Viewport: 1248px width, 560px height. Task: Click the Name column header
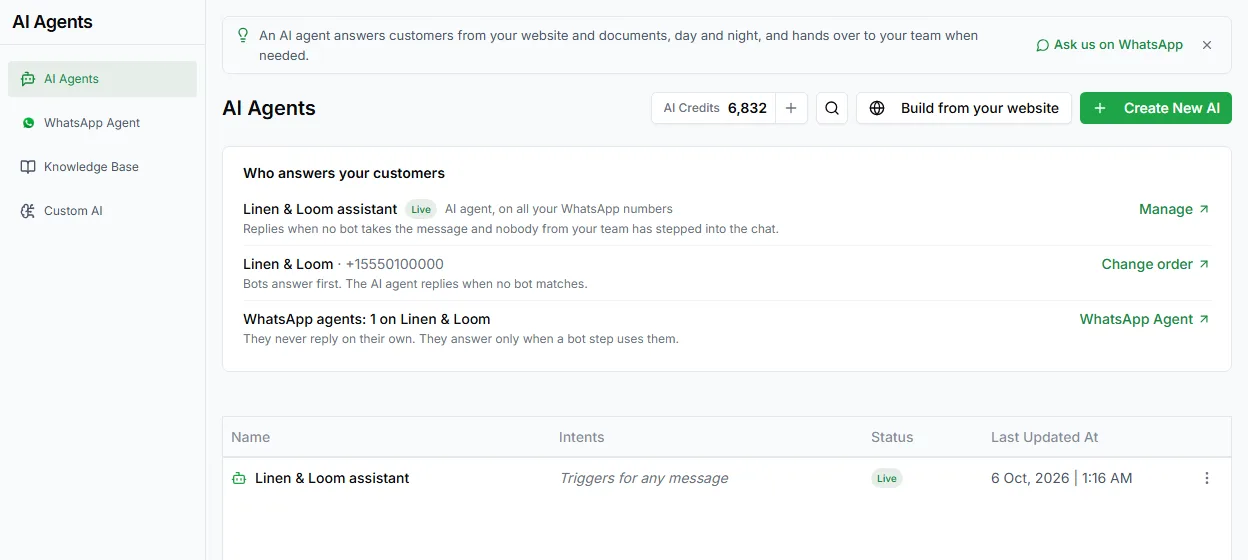(250, 437)
